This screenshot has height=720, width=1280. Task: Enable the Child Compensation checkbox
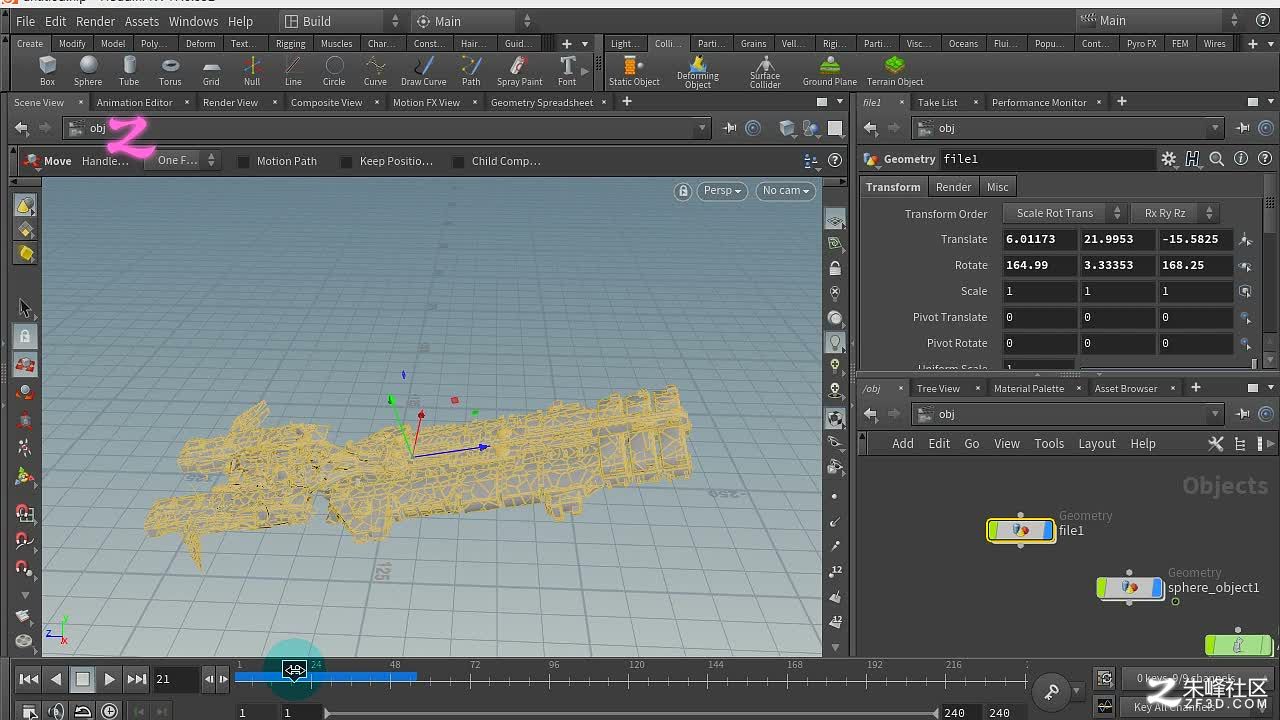point(458,161)
